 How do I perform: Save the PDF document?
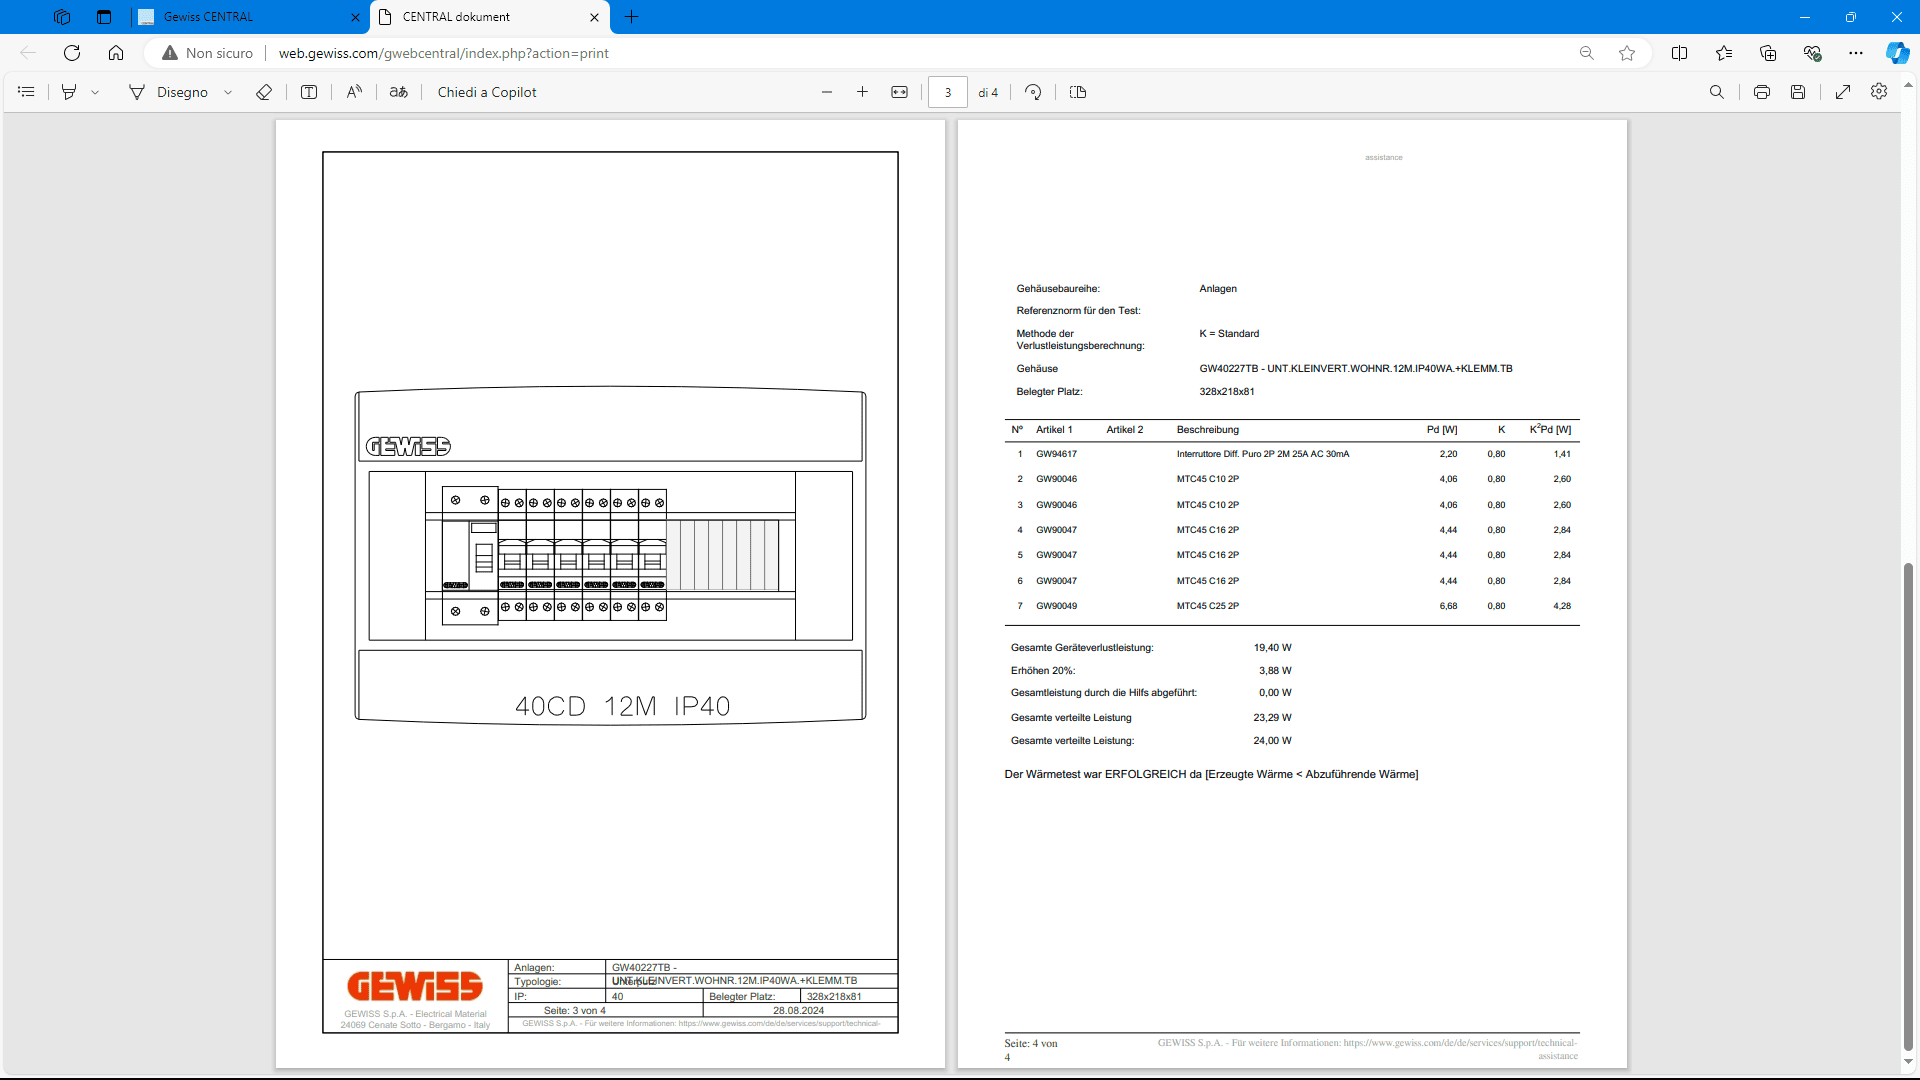[x=1798, y=92]
